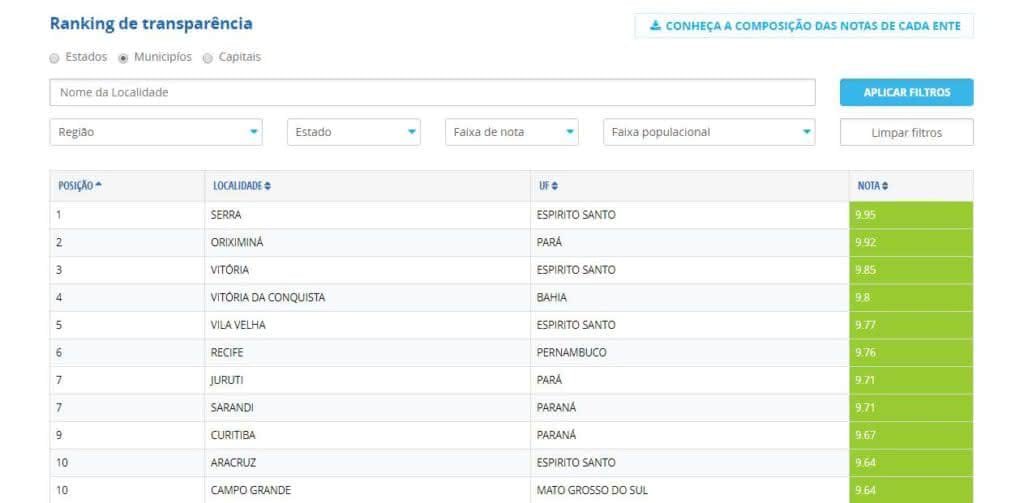Sort by Posição using its arrow icon
1024x503 pixels.
pyautogui.click(x=98, y=186)
